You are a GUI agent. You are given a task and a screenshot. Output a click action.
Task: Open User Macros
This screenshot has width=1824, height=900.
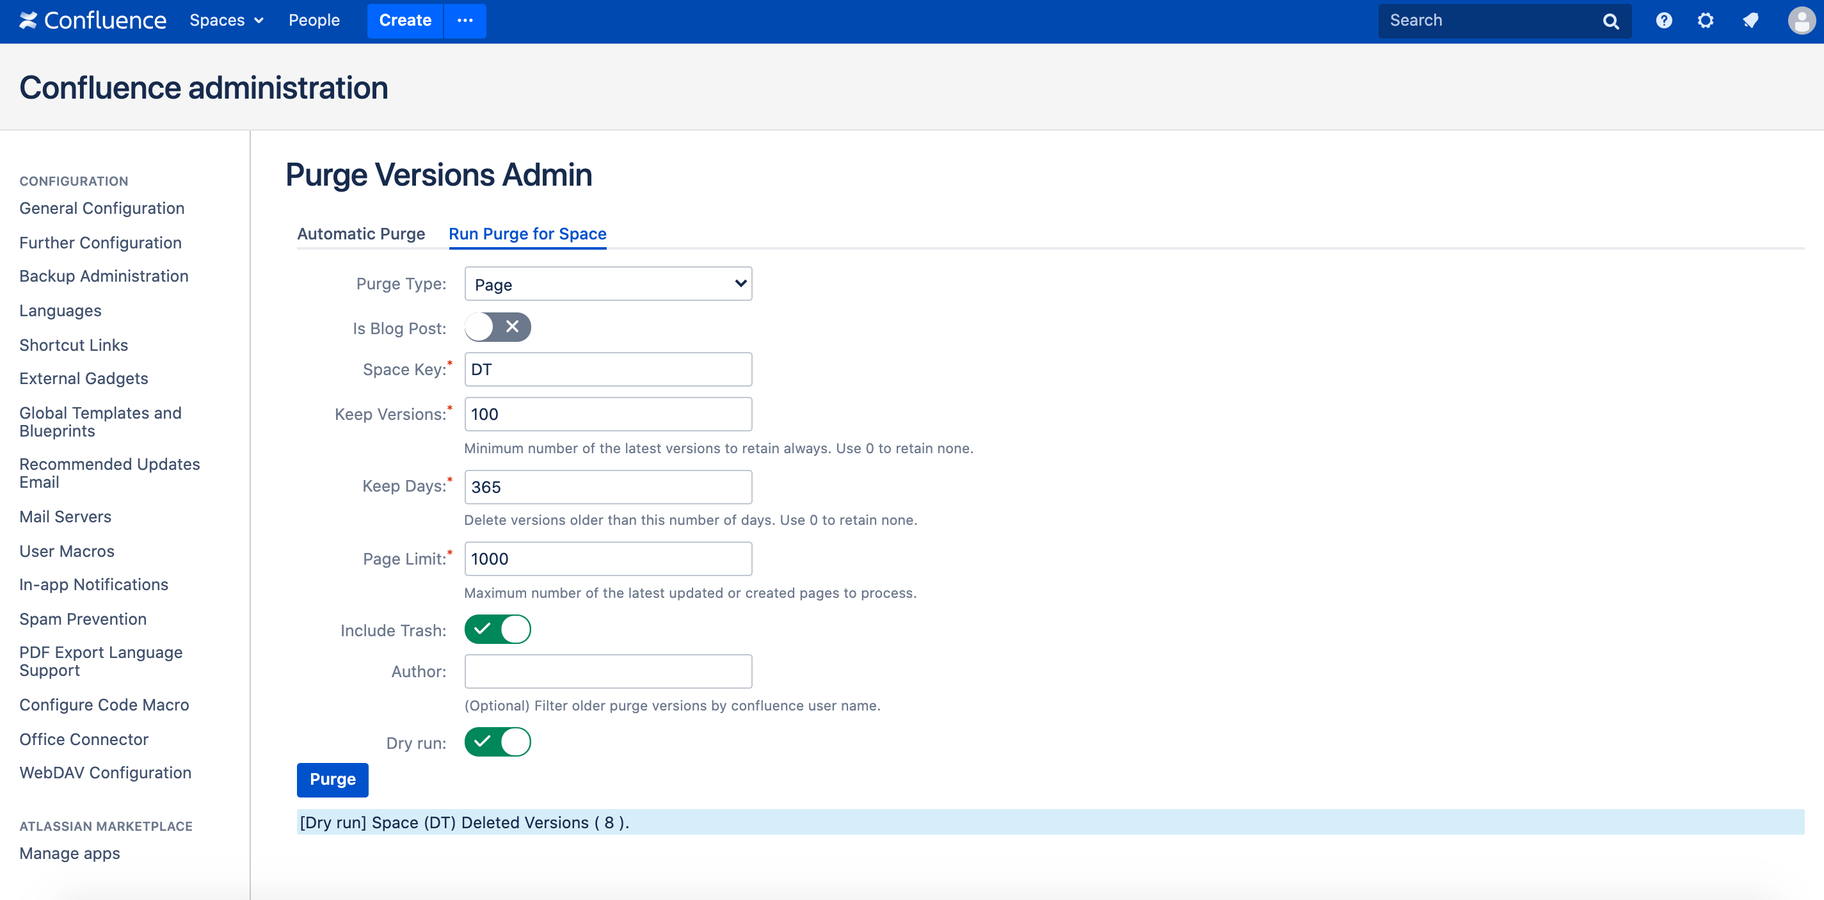click(67, 551)
